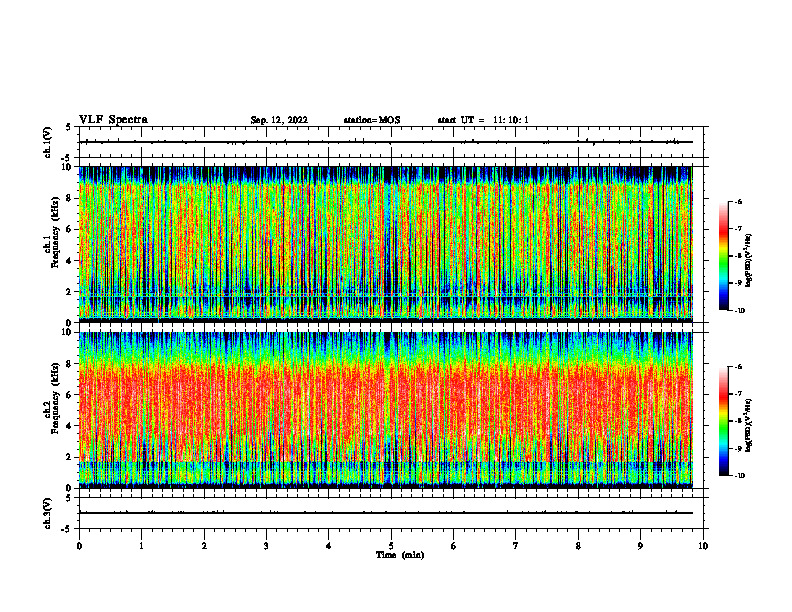Select the ch.1 "Frequency (kHz)" axis label

[55, 232]
